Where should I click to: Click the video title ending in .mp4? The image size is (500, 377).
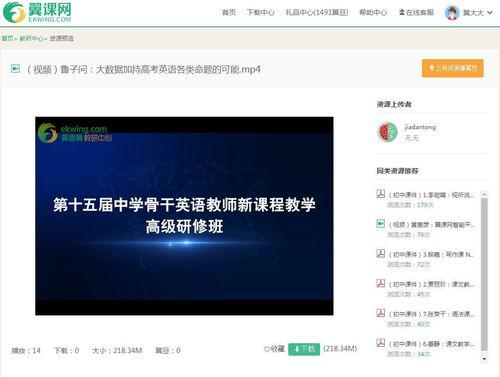click(143, 69)
